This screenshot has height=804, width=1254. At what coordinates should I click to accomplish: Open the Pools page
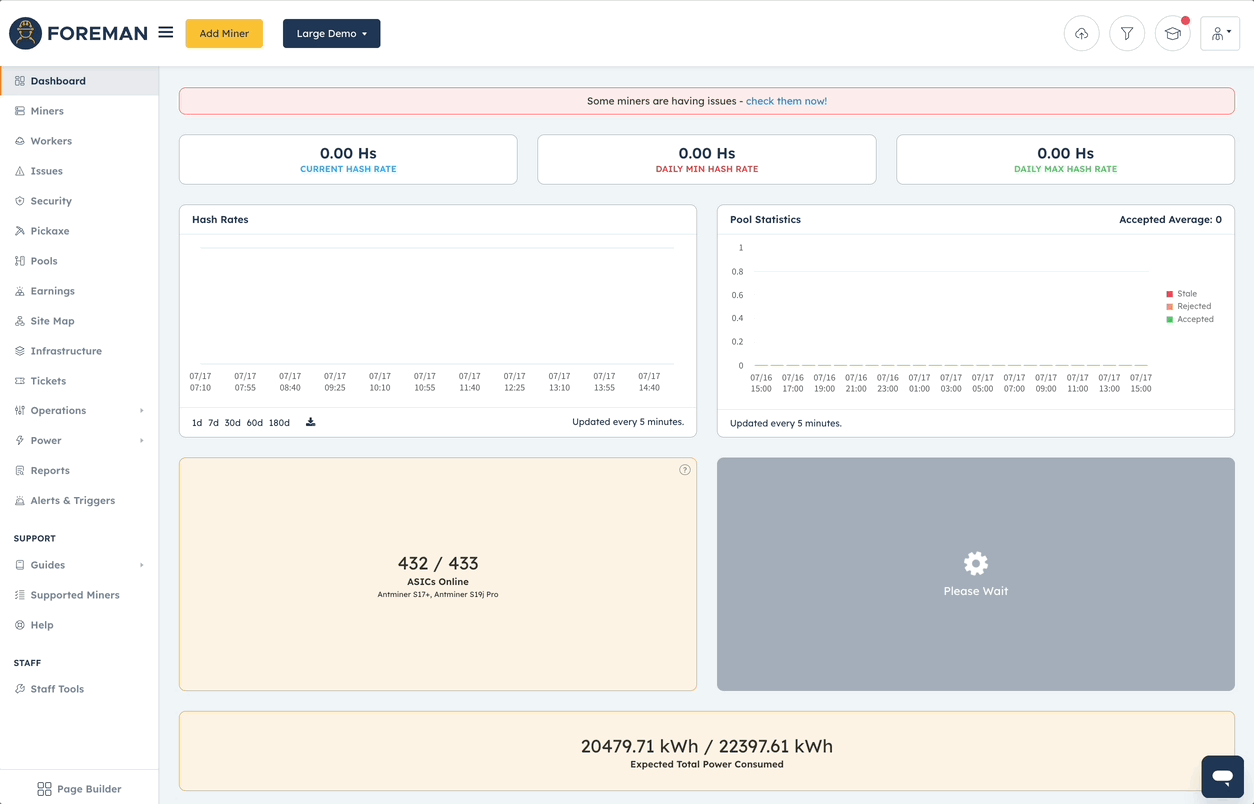(44, 261)
